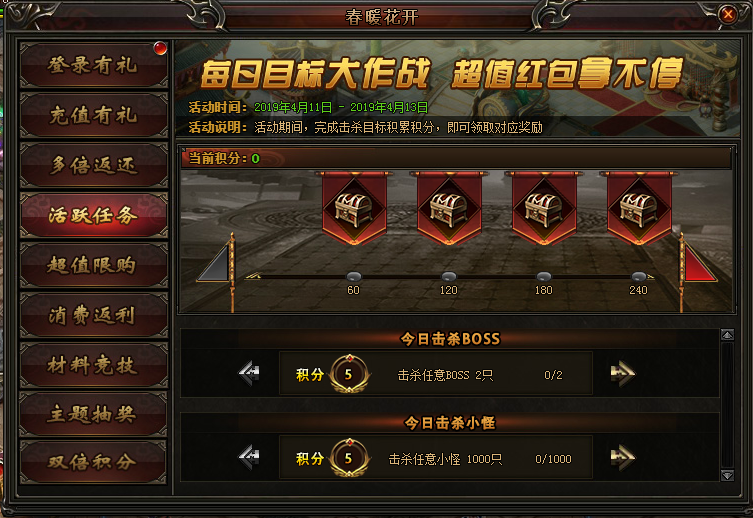Open the treasure chest reward at 180 points
753x518 pixels.
pyautogui.click(x=544, y=209)
